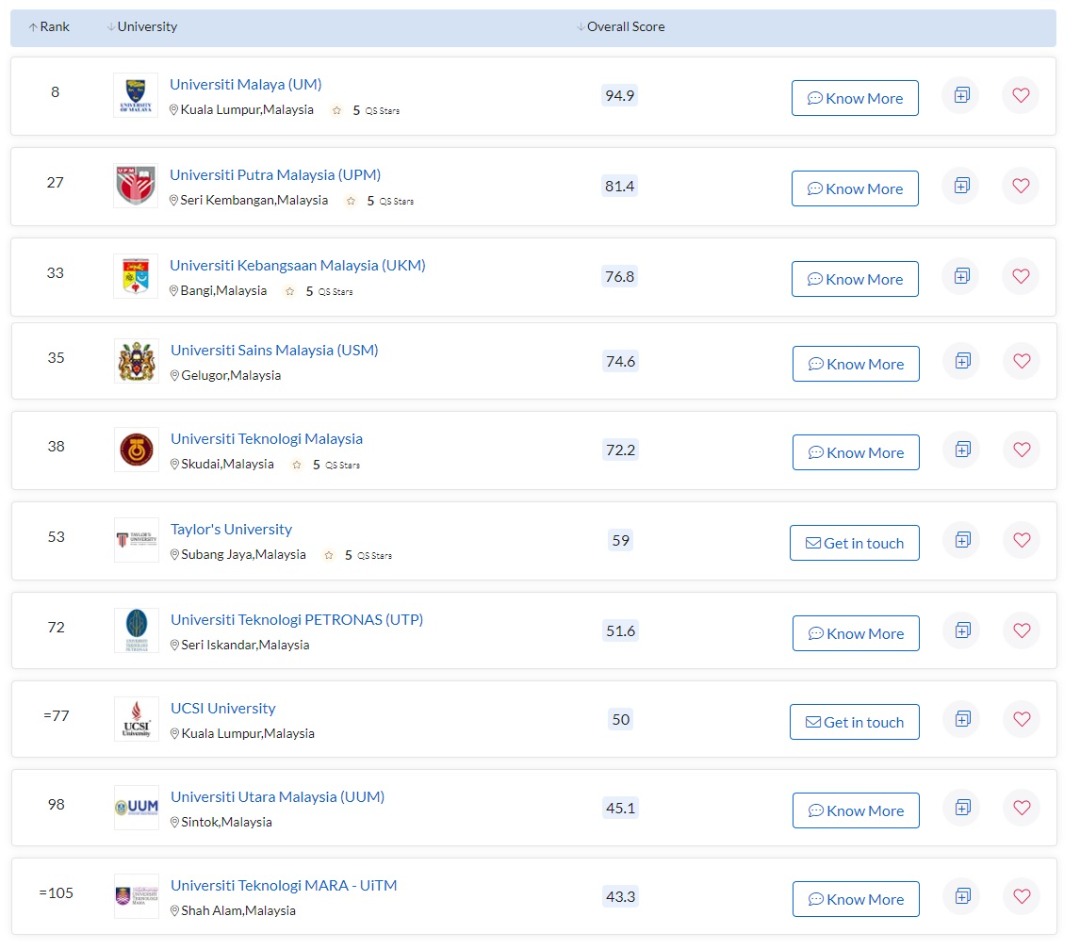
Task: Click Universiti Teknologi Malaysia logo
Action: [x=136, y=450]
